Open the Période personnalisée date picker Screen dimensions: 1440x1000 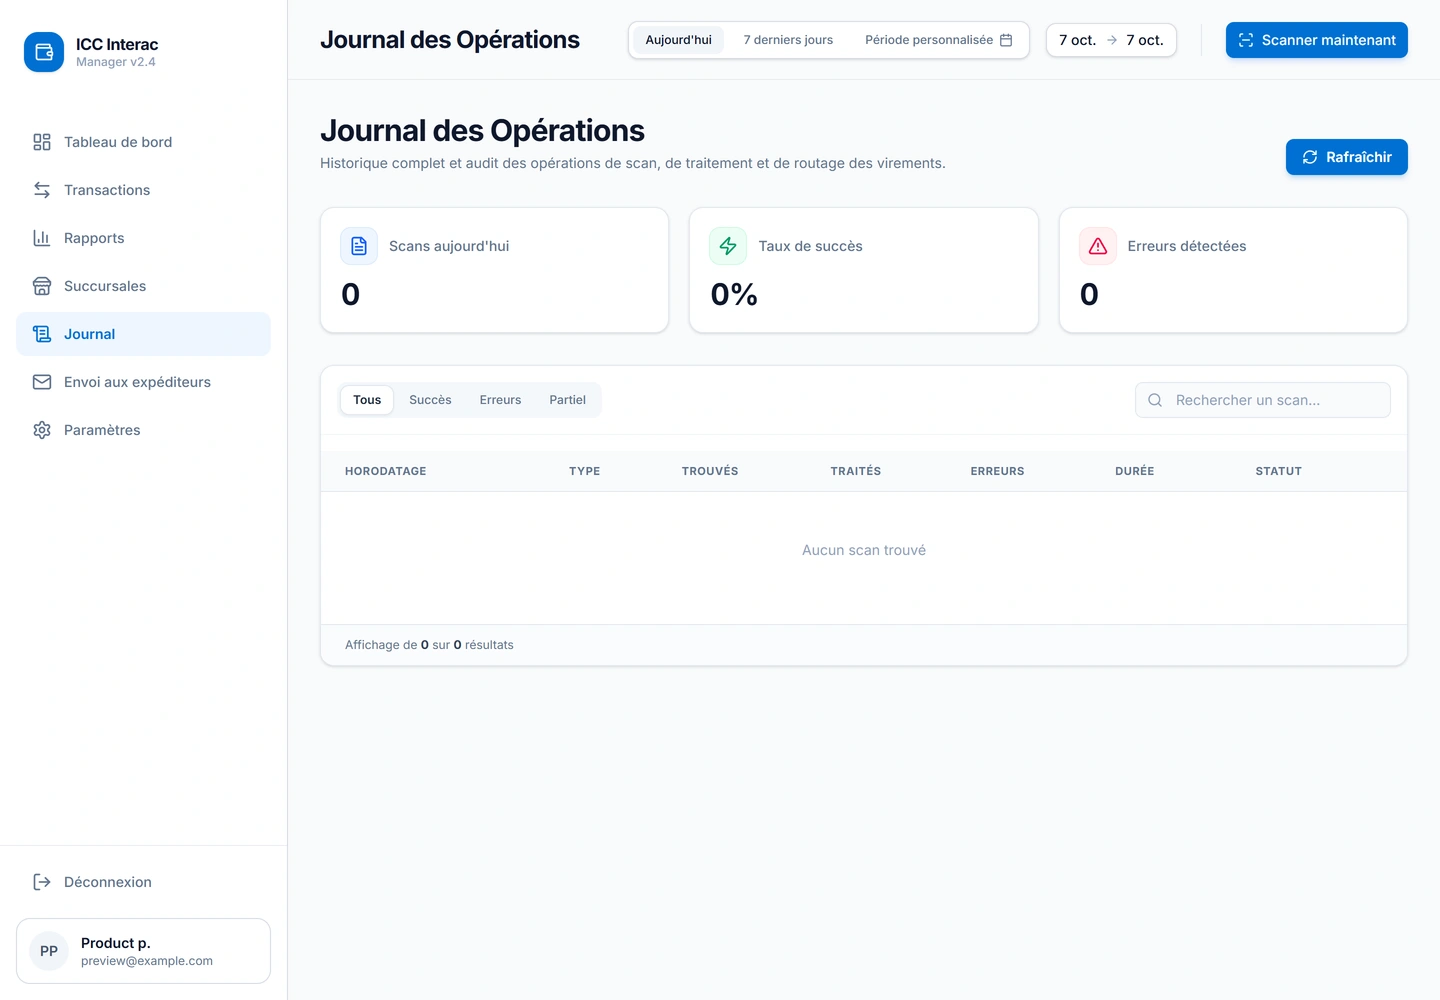click(x=939, y=40)
